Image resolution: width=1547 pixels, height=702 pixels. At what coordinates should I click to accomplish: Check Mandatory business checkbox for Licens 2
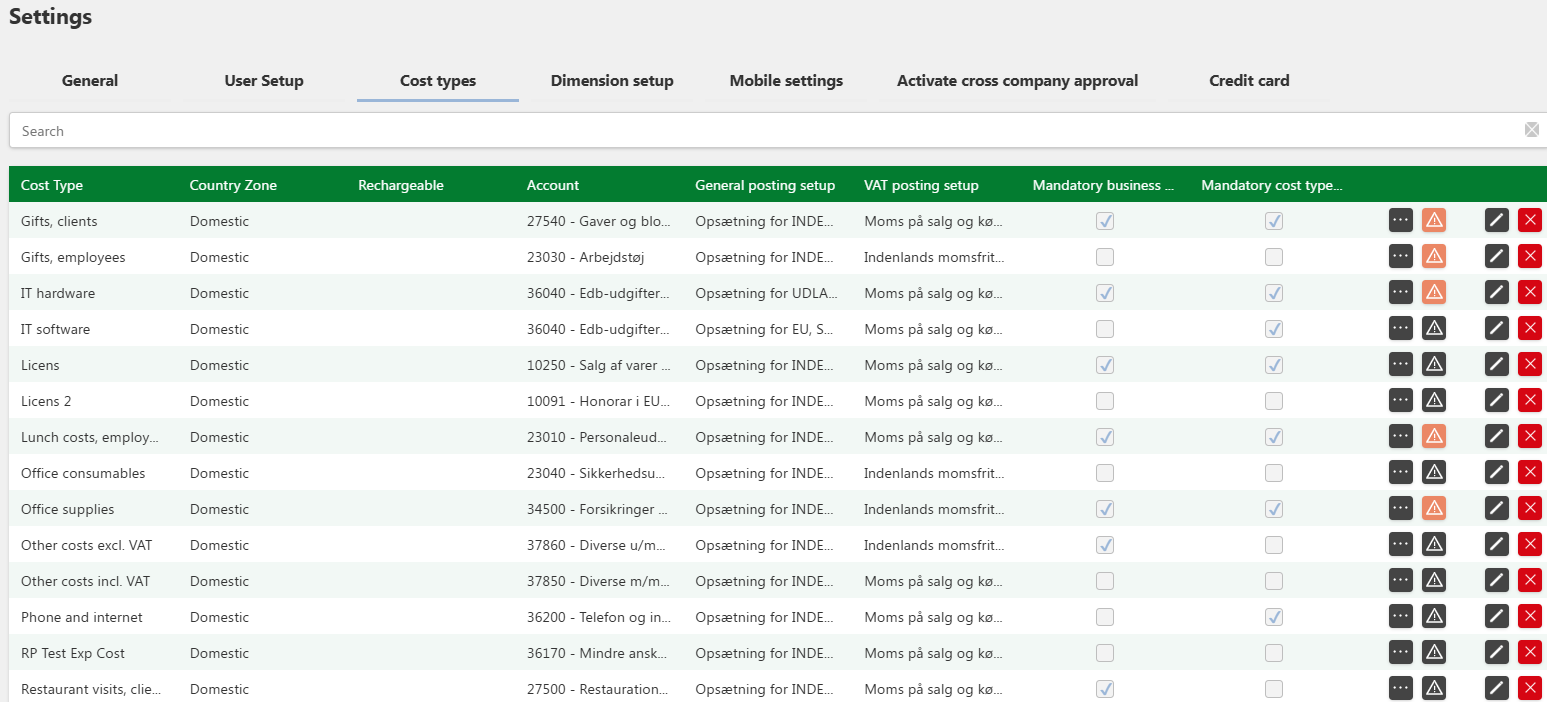[1105, 401]
